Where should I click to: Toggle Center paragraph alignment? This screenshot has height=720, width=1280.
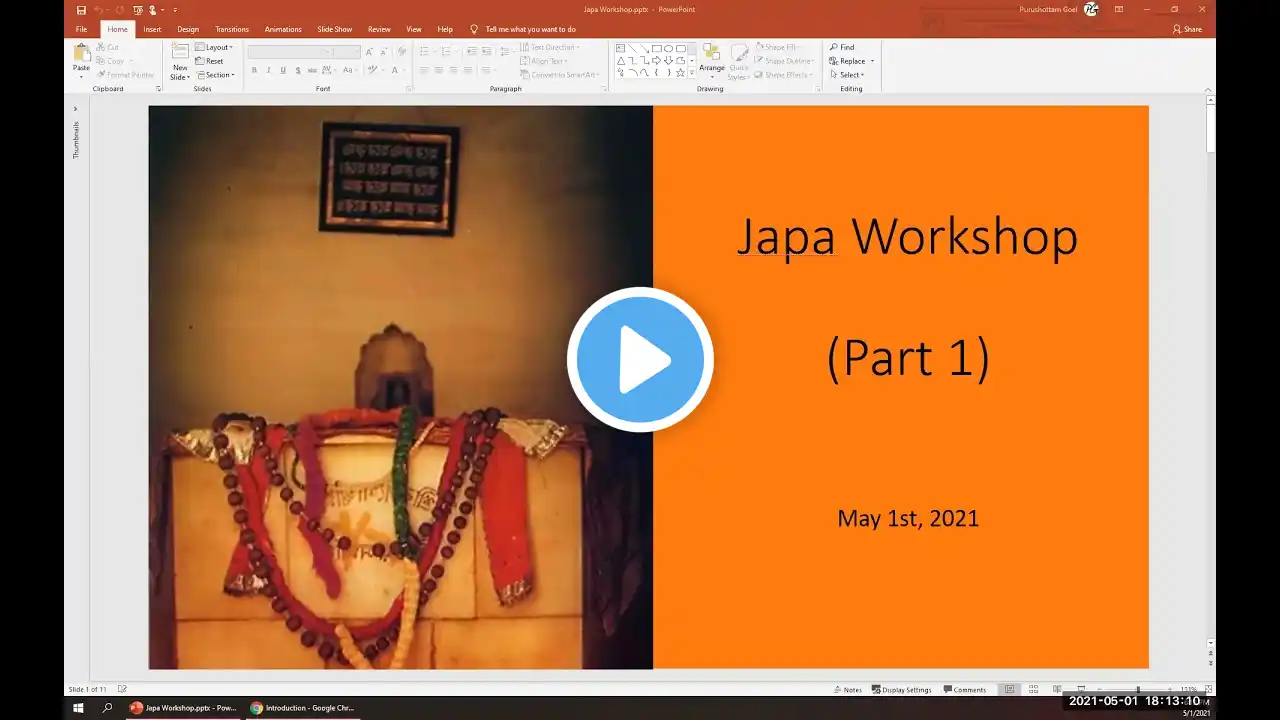click(x=439, y=70)
